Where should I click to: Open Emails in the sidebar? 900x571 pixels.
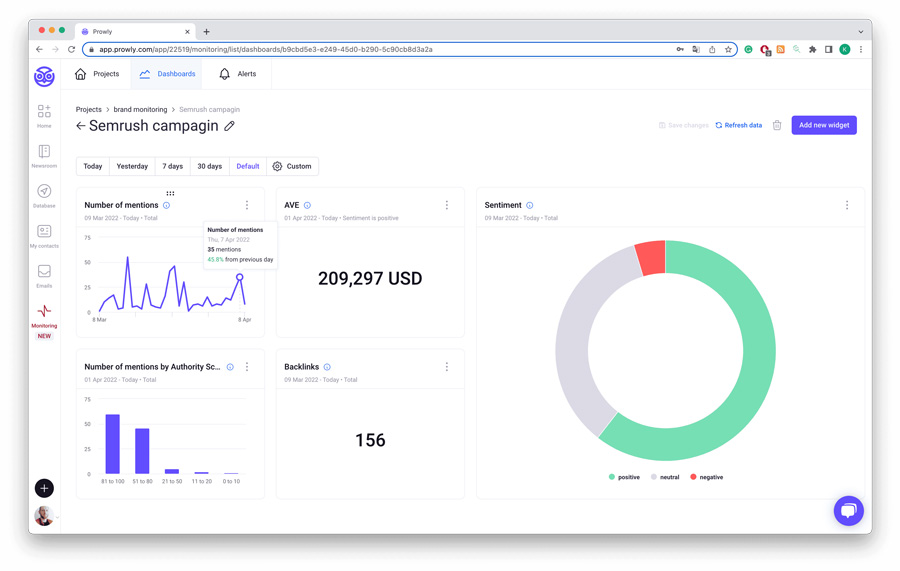44,275
